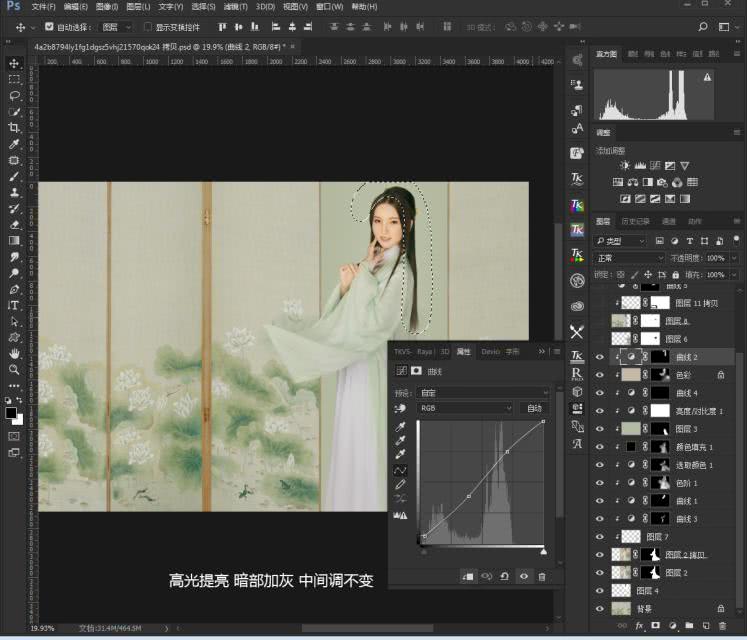This screenshot has width=747, height=640.
Task: Open the layer blend mode 正常 dropdown
Action: point(629,258)
